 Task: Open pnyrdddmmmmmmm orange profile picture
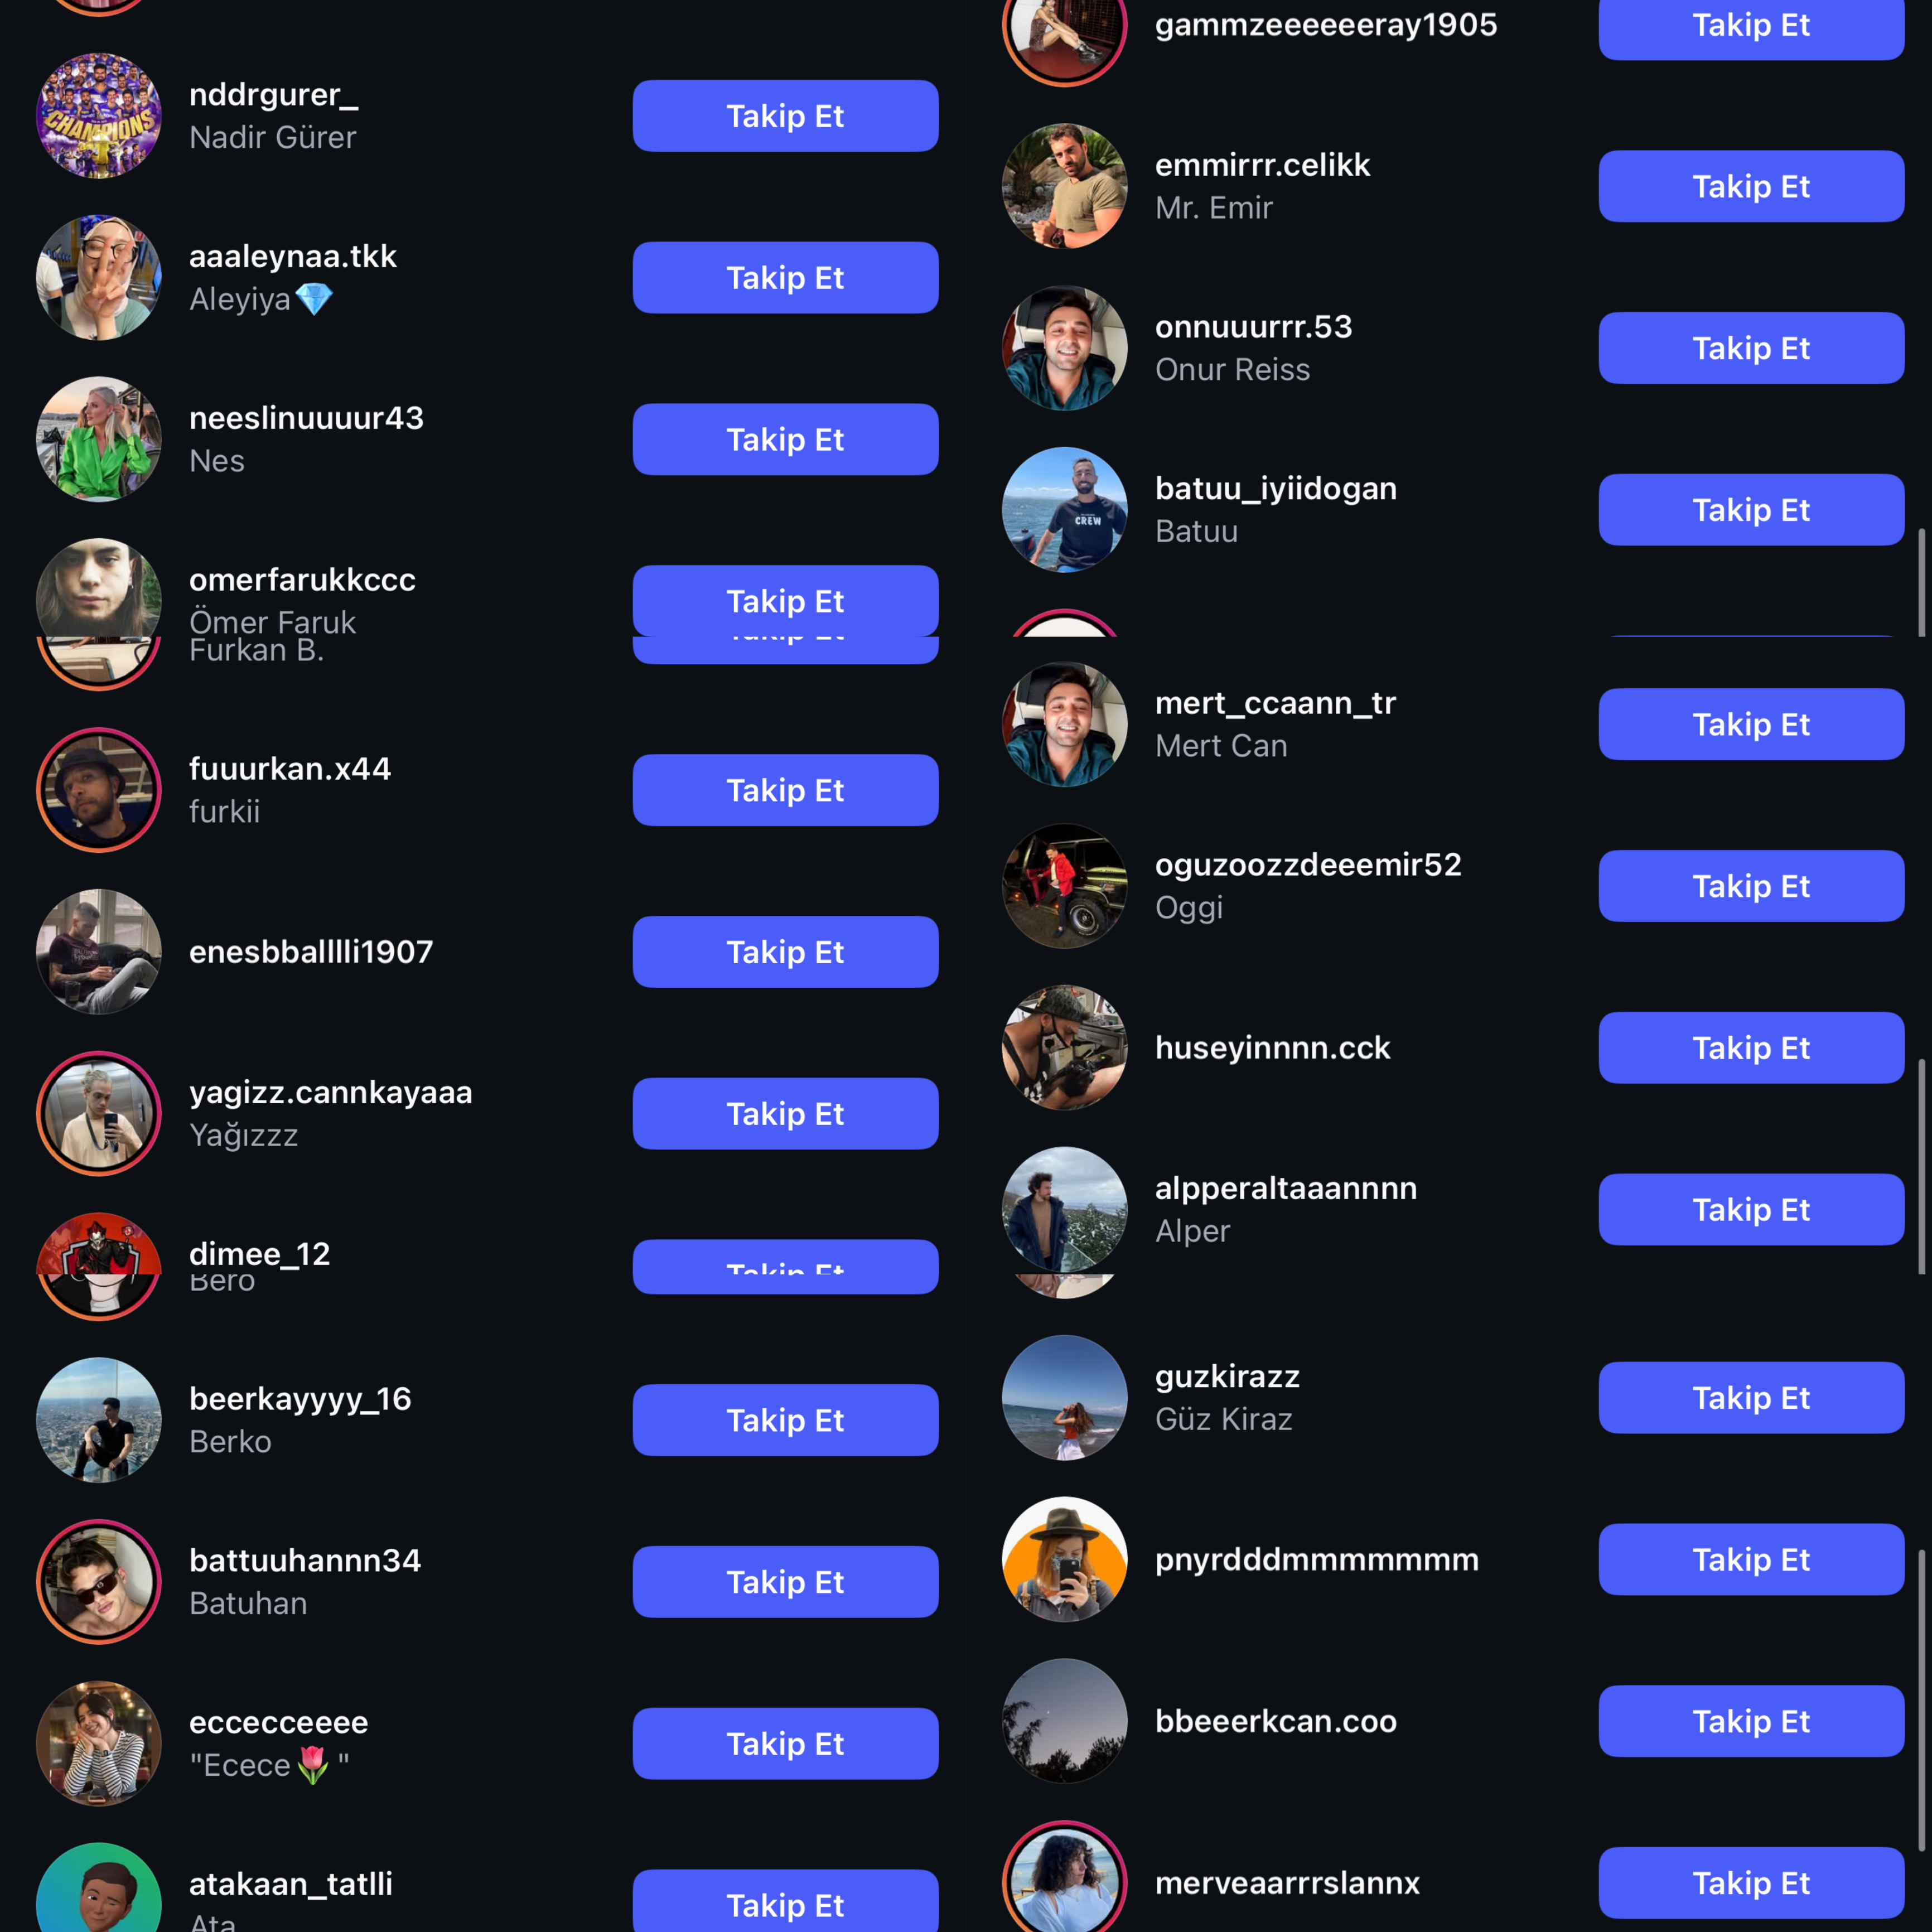click(x=1065, y=1559)
